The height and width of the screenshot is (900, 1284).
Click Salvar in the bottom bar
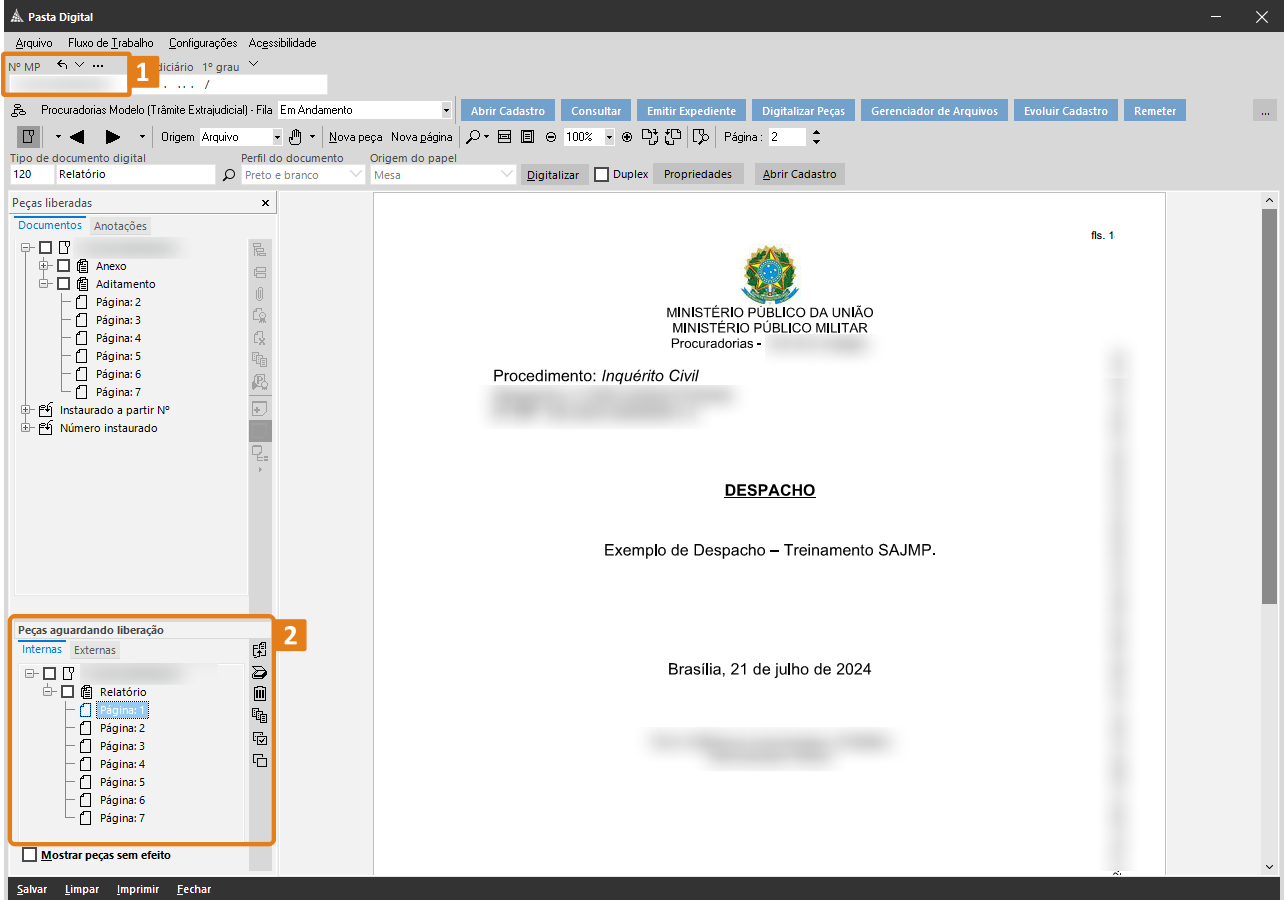pyautogui.click(x=32, y=889)
